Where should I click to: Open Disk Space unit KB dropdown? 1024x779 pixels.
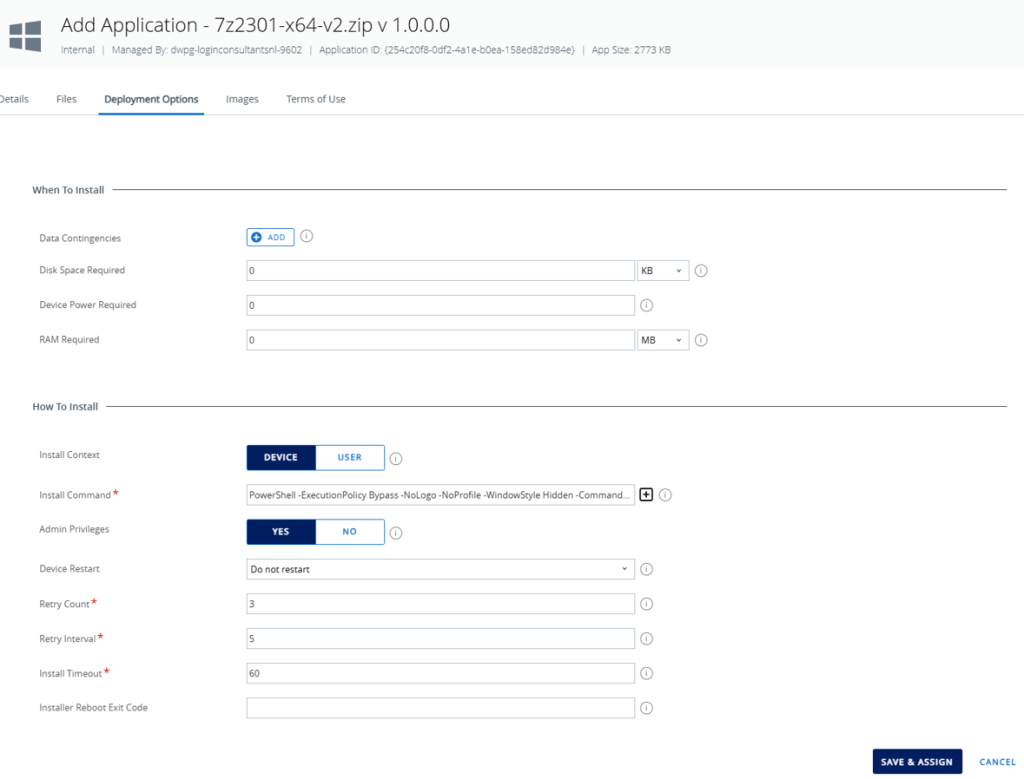click(x=662, y=271)
